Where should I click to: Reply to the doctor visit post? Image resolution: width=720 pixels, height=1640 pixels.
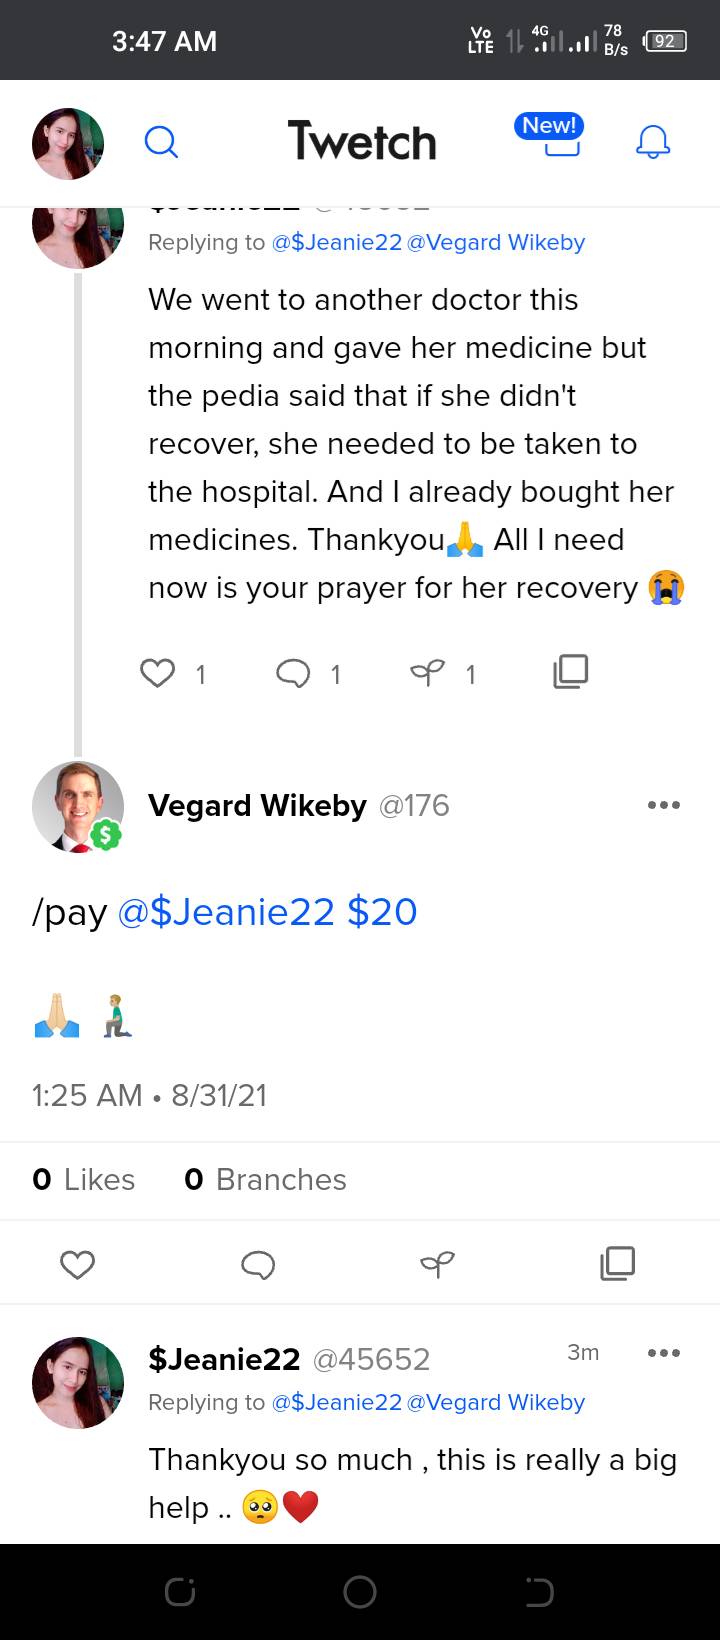click(293, 673)
